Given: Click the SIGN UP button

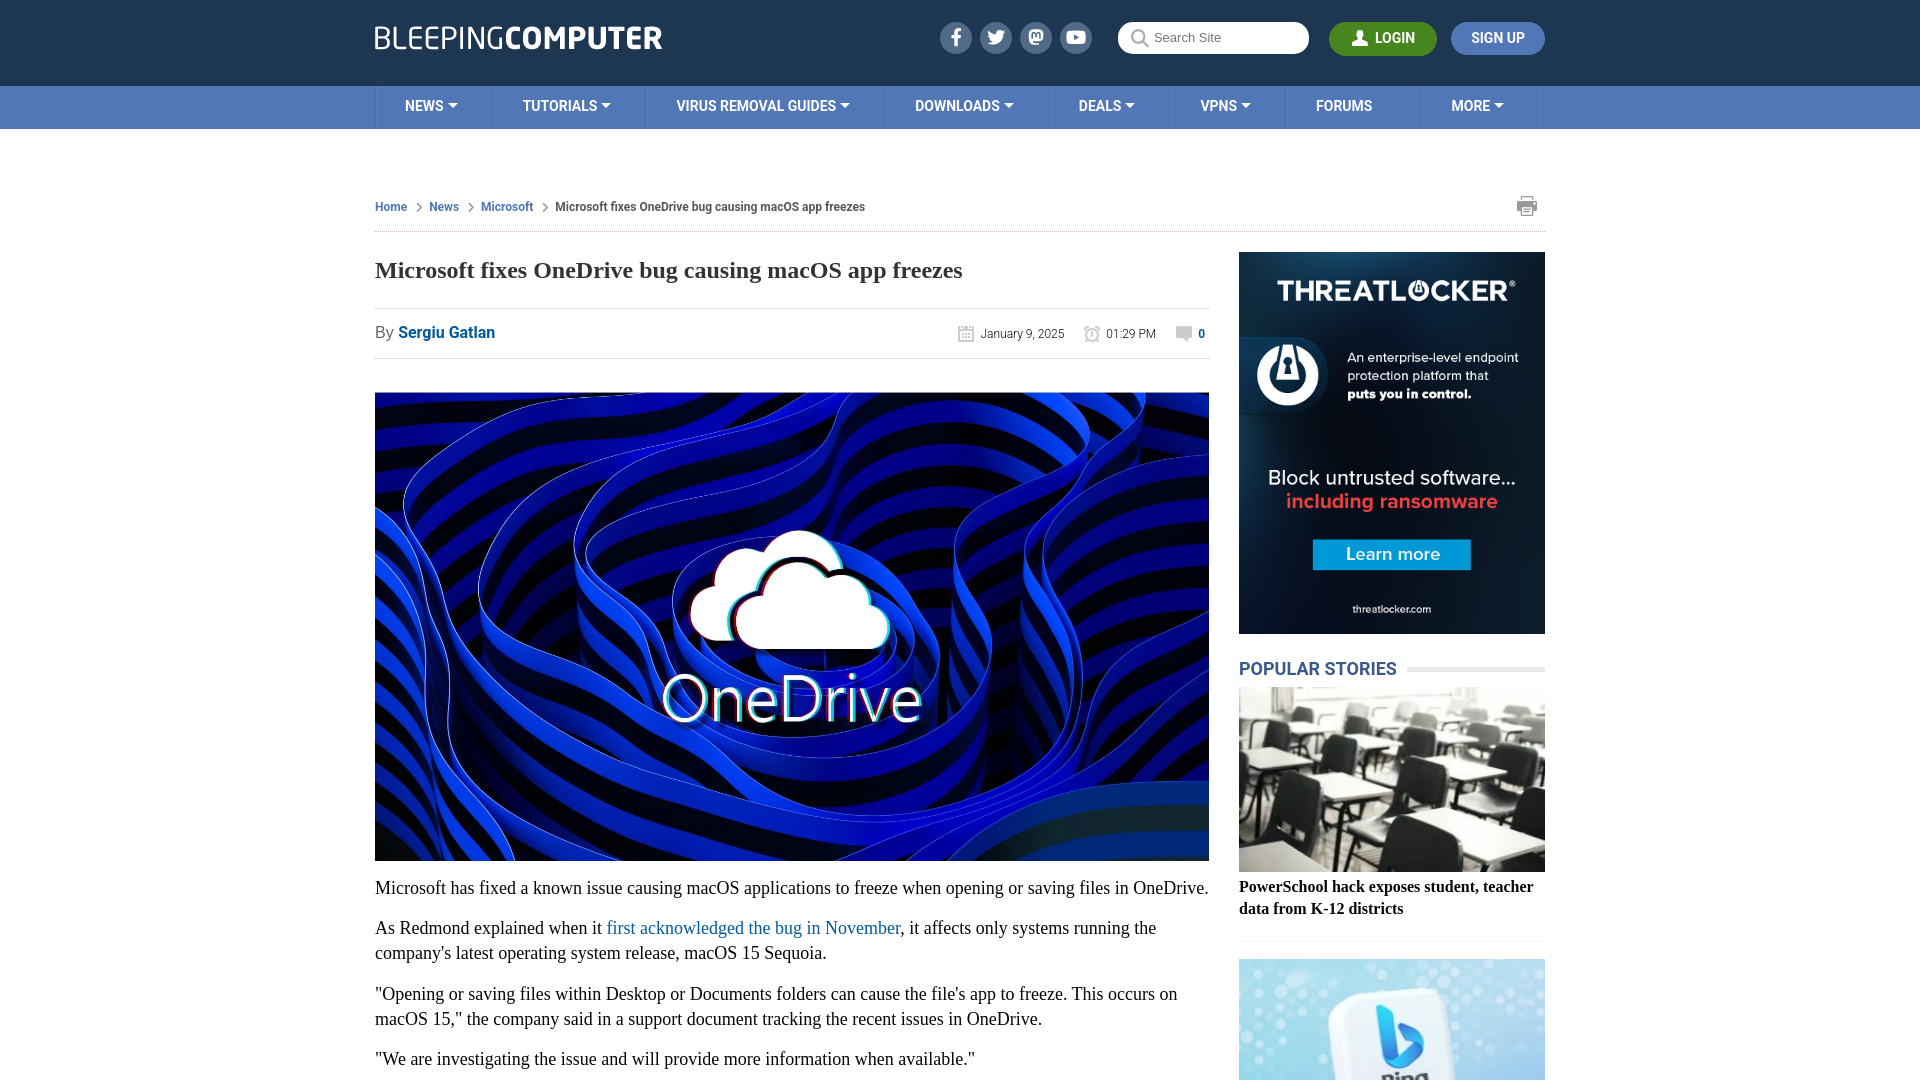Looking at the screenshot, I should [1497, 38].
